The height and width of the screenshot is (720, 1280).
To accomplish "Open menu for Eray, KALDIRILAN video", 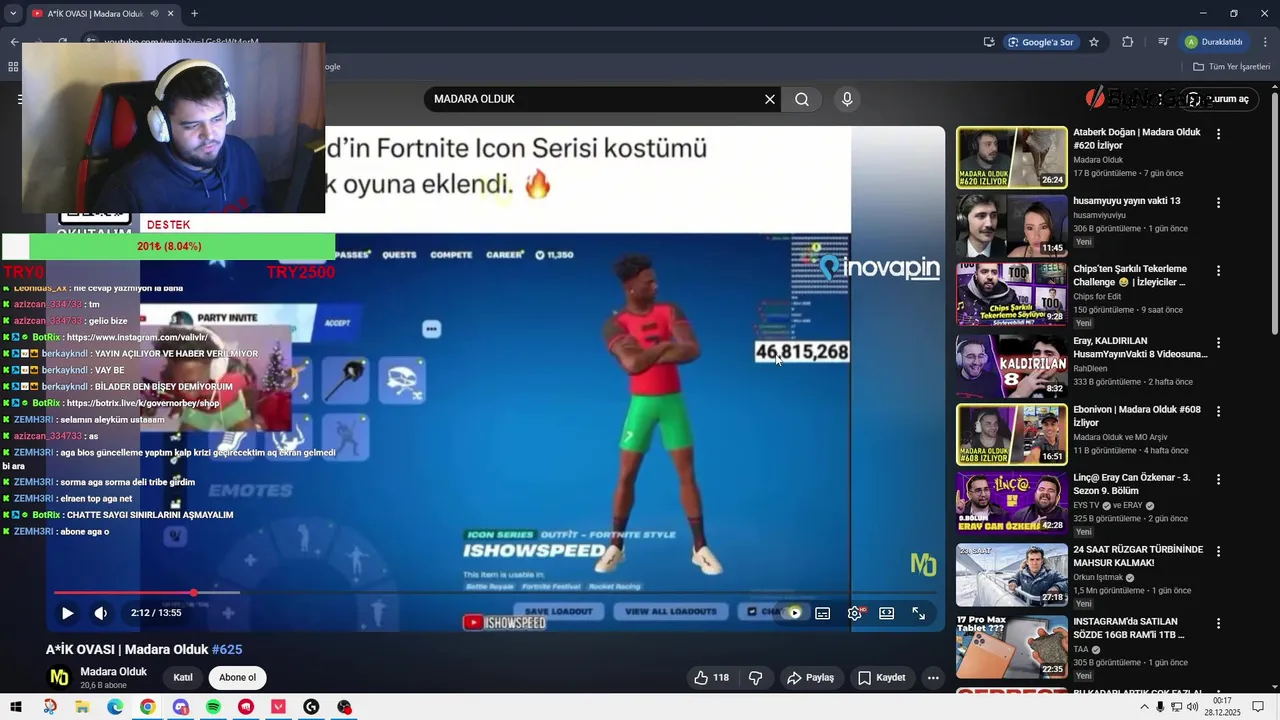I will coord(1218,343).
